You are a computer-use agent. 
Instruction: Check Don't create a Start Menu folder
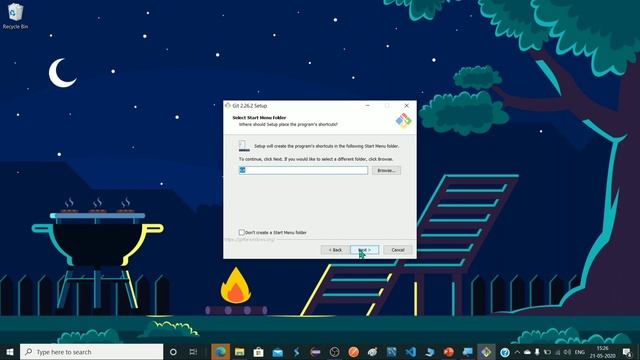242,232
